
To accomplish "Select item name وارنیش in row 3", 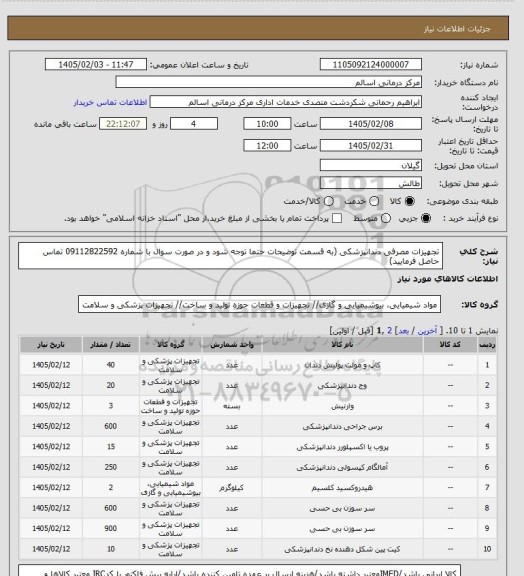I will [x=342, y=406].
